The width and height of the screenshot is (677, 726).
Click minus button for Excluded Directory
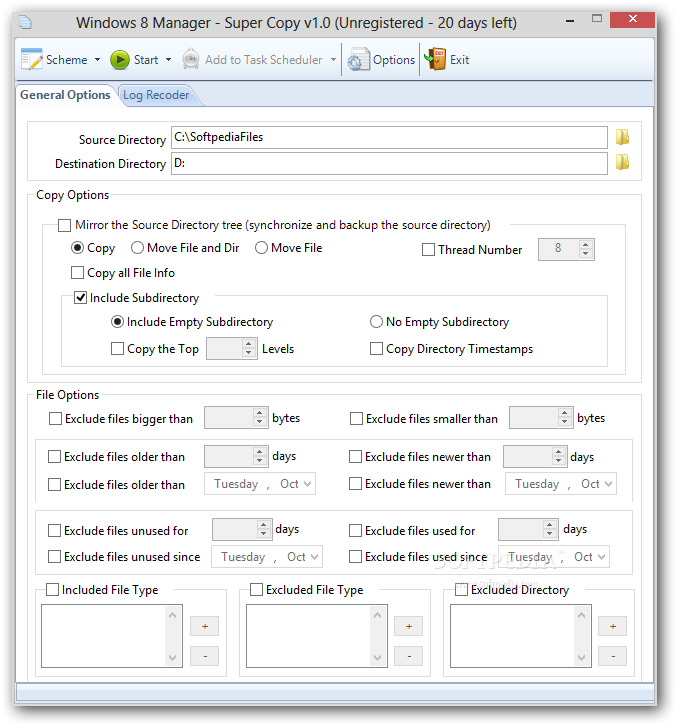tap(613, 656)
